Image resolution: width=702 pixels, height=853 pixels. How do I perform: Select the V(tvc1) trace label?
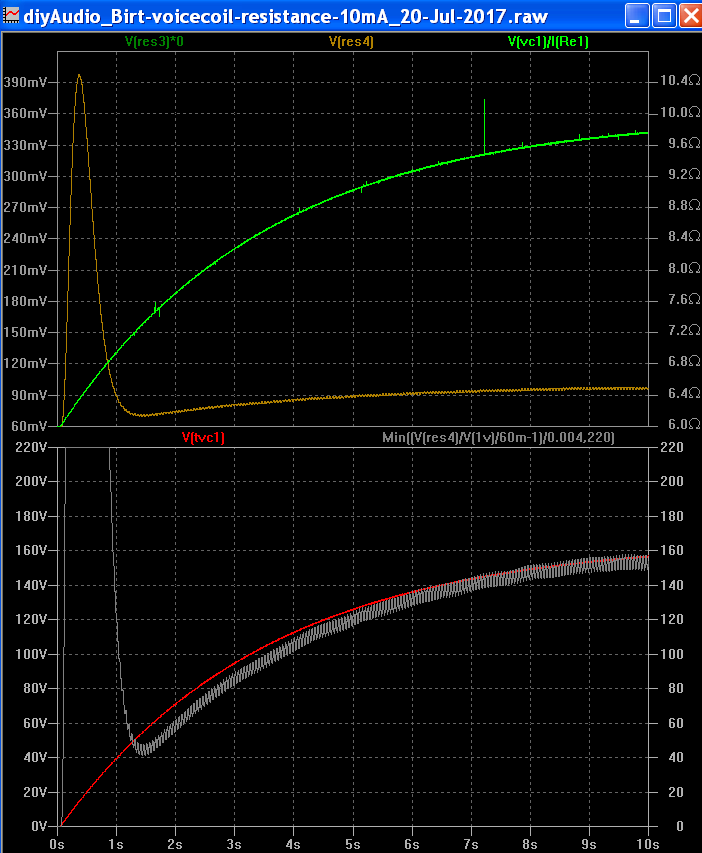click(x=203, y=437)
